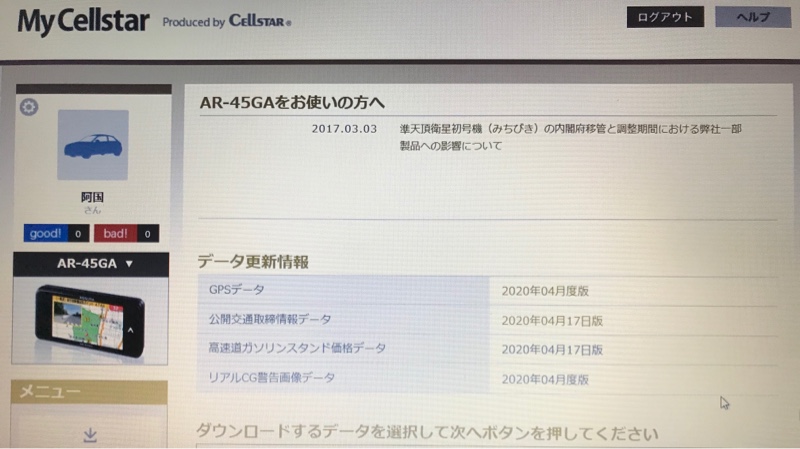Click the MyCellstar logo

[83, 21]
